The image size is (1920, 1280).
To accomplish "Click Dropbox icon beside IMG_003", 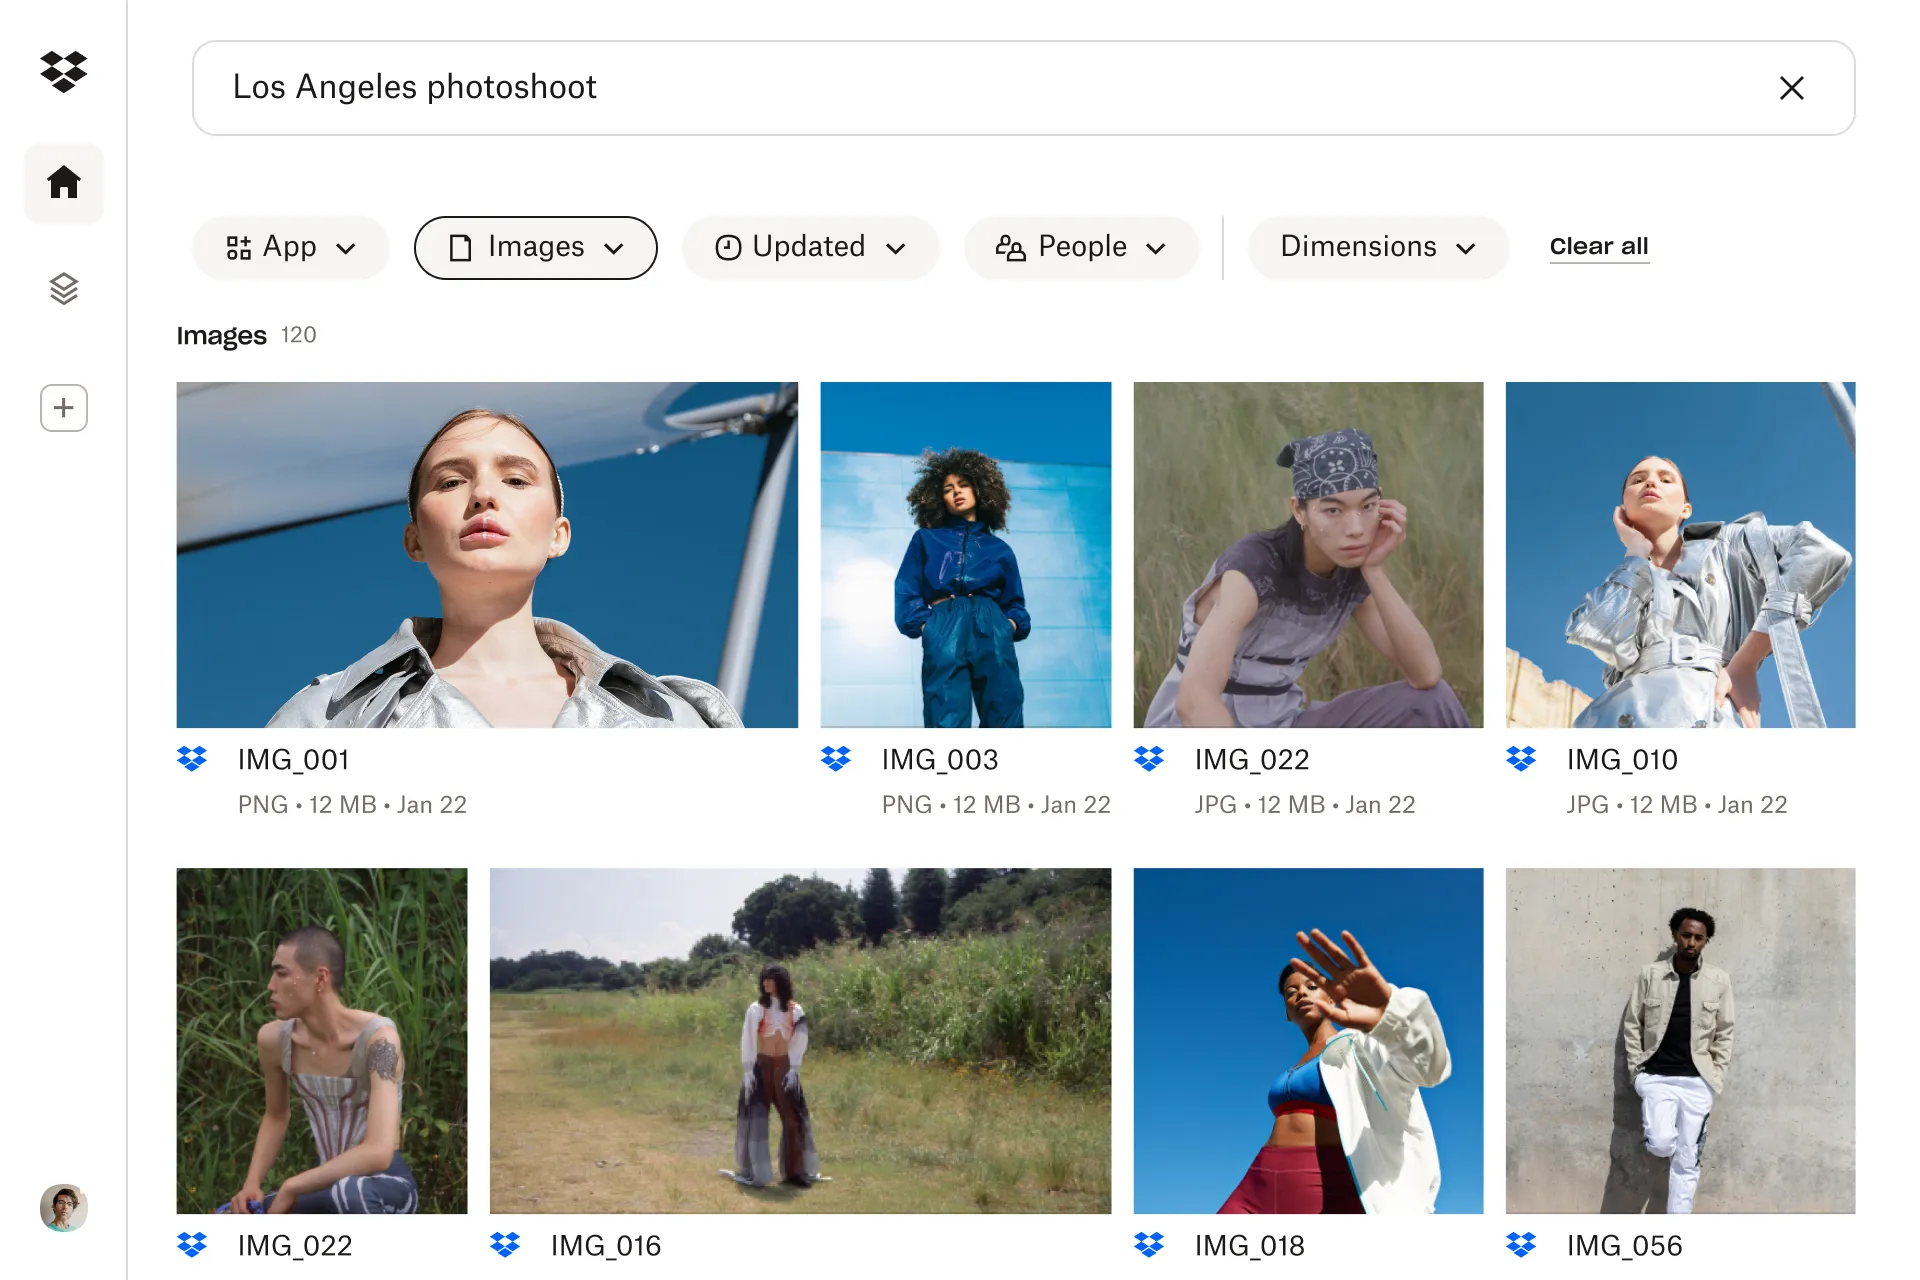I will pos(836,759).
